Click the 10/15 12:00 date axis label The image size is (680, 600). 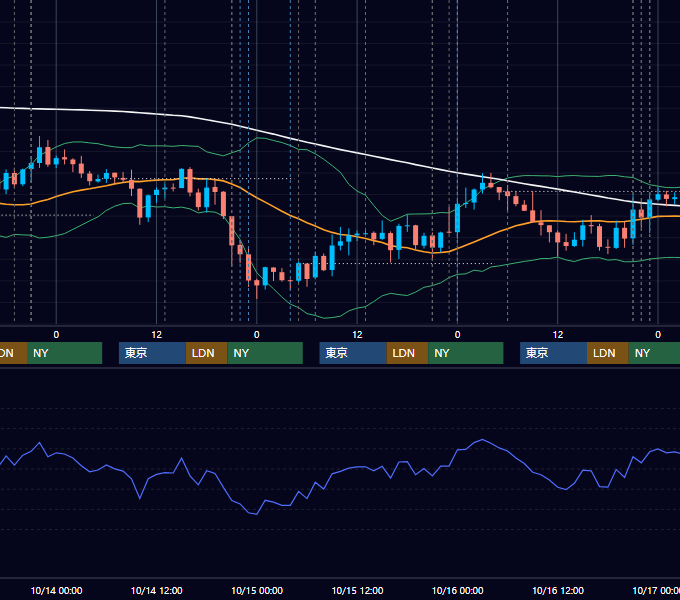click(357, 590)
